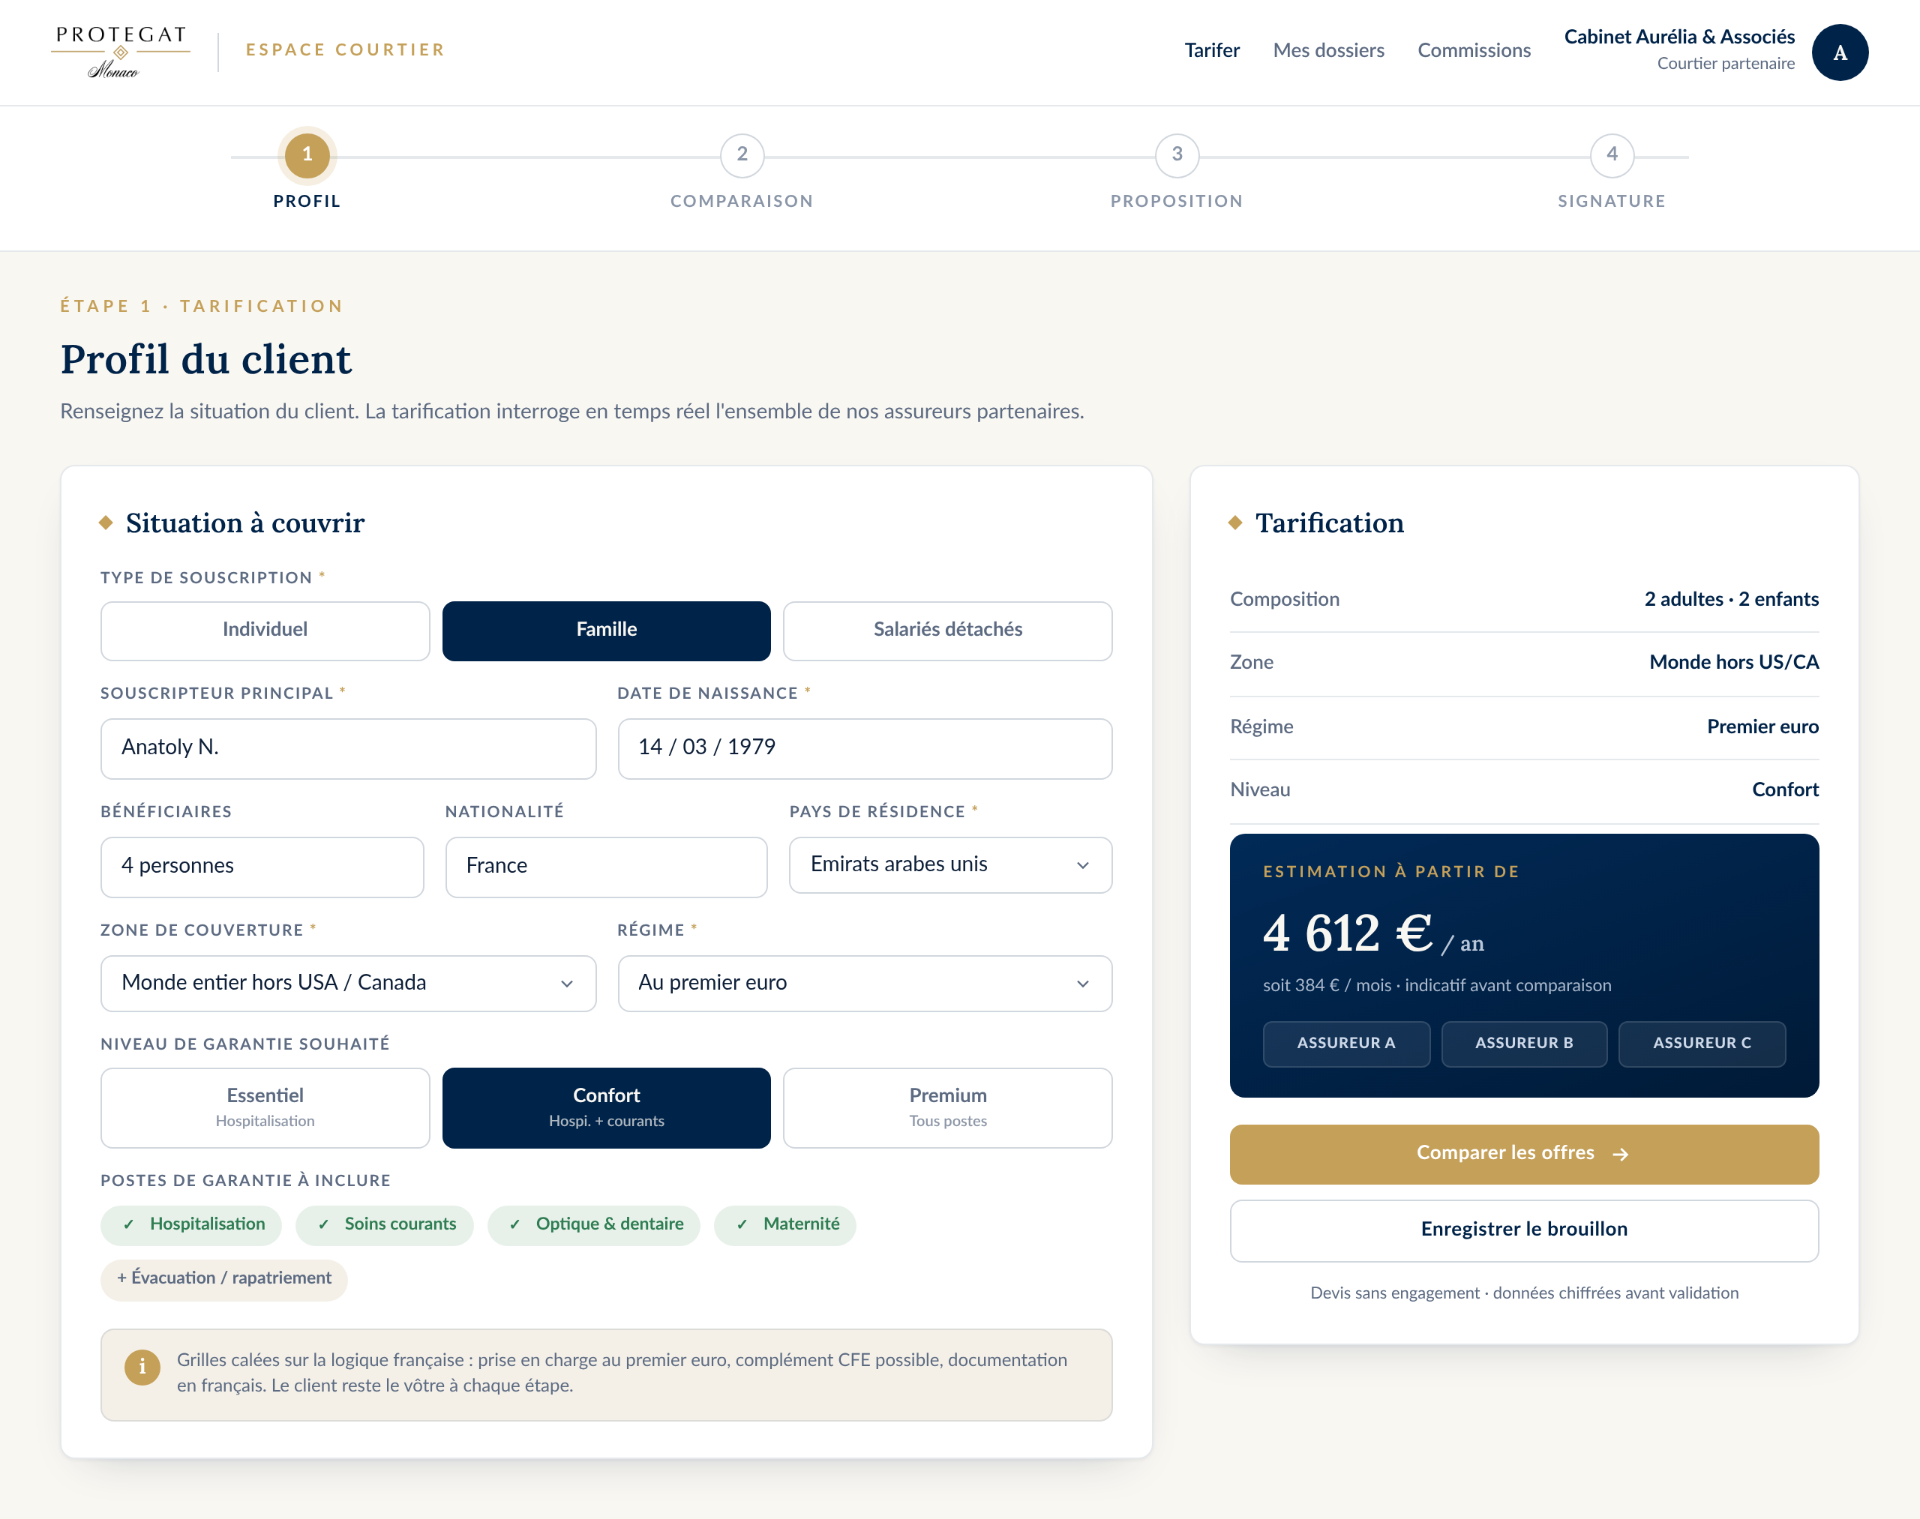Click the step 1 Profil circle
The width and height of the screenshot is (1920, 1519).
coord(307,155)
